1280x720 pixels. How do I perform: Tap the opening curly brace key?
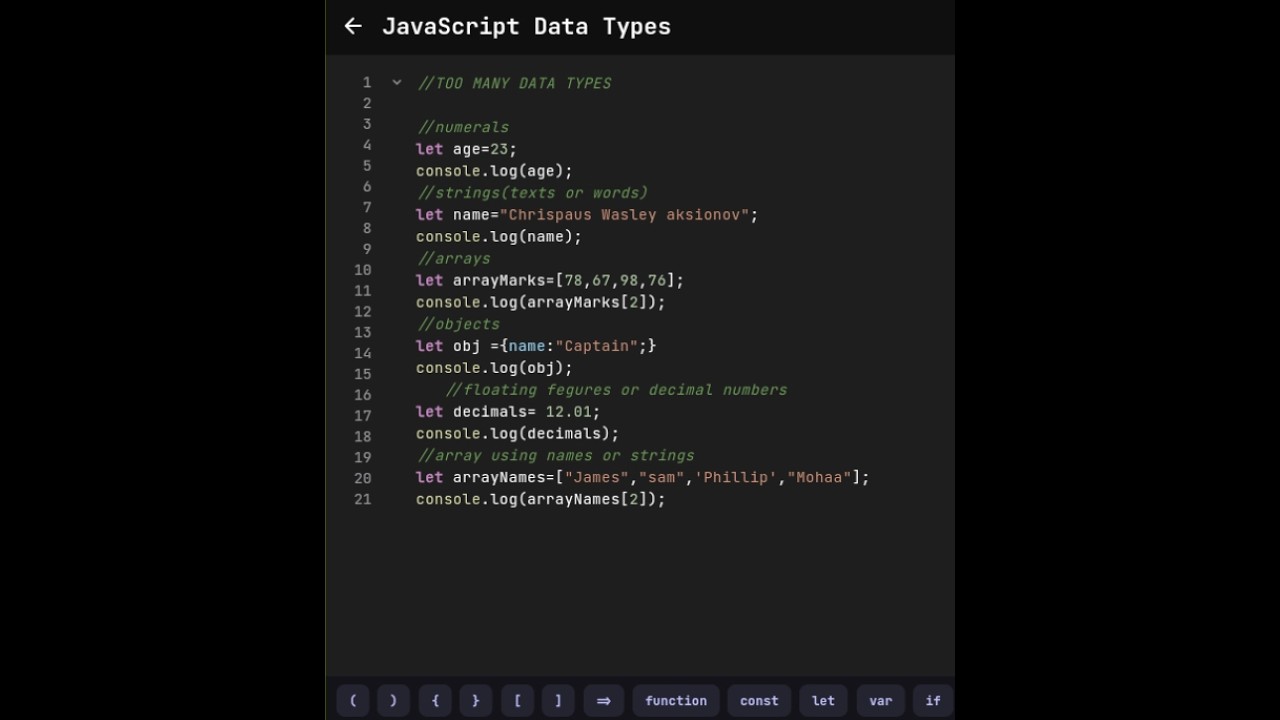435,701
